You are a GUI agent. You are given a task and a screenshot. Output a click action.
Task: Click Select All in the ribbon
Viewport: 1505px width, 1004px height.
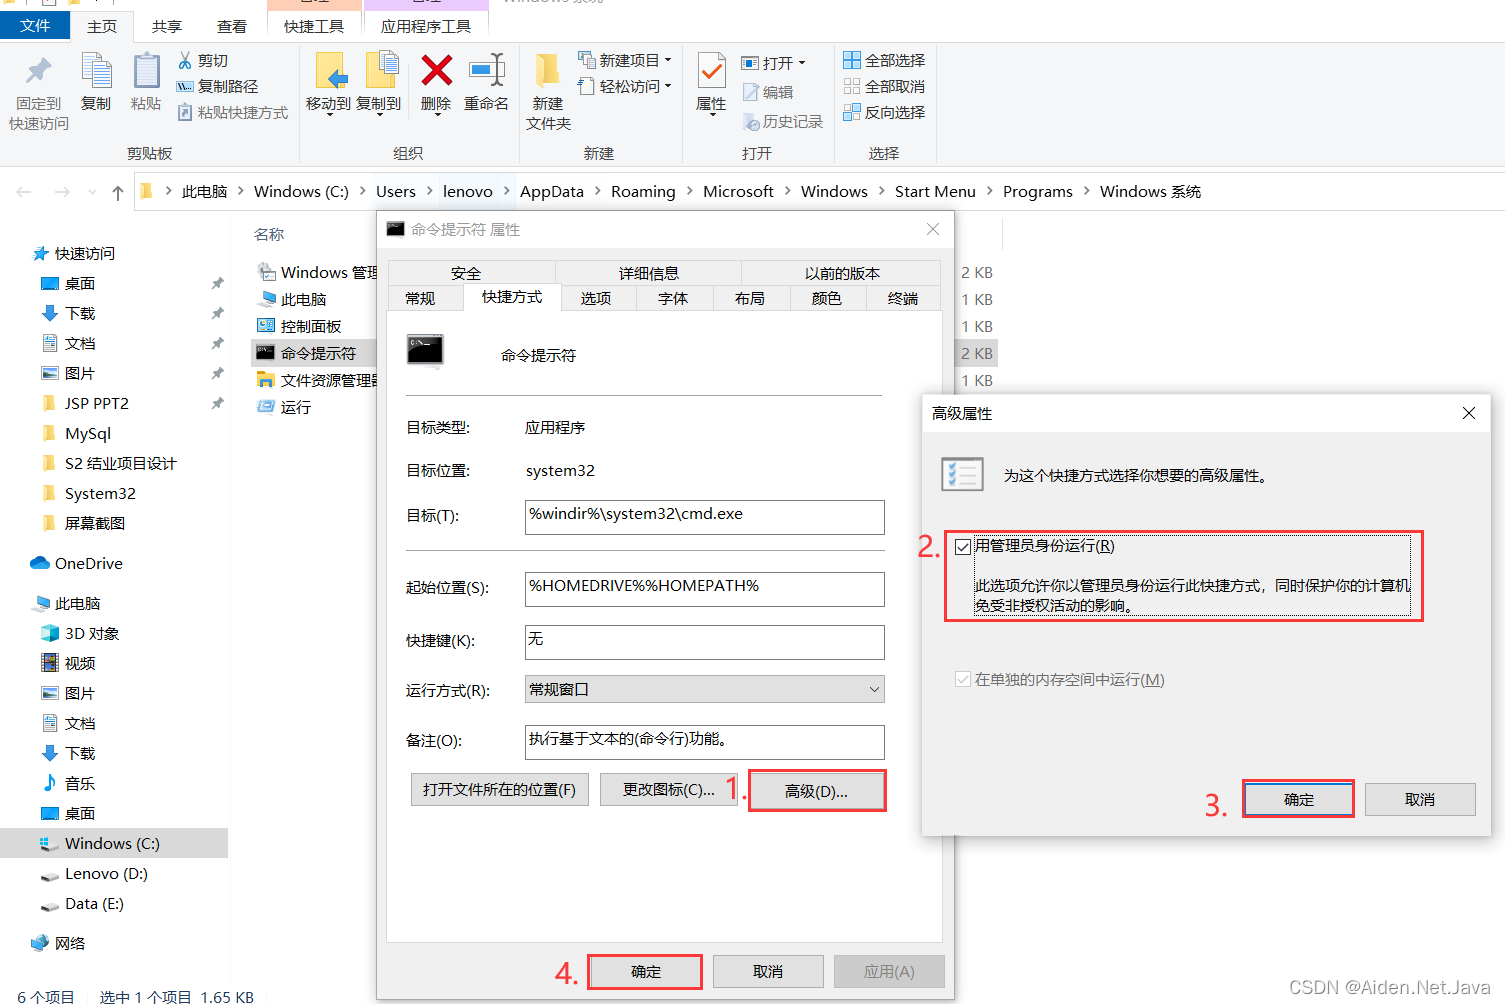(884, 61)
